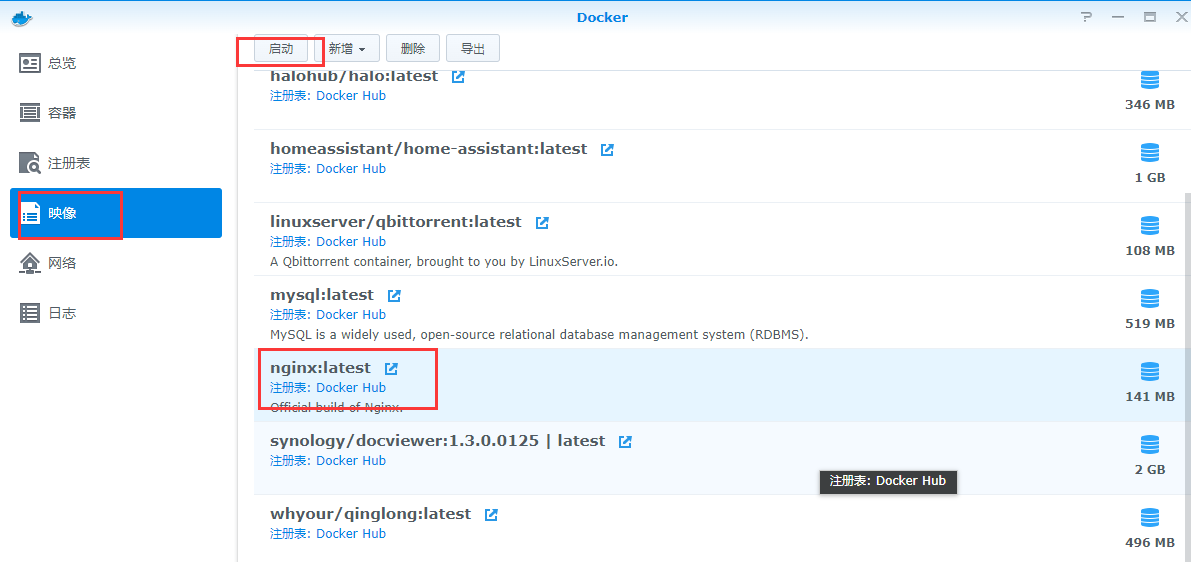Click Docker Hub link under linuxserver/qbittorrent:latest
Screen dimensions: 1191x562
tap(351, 242)
